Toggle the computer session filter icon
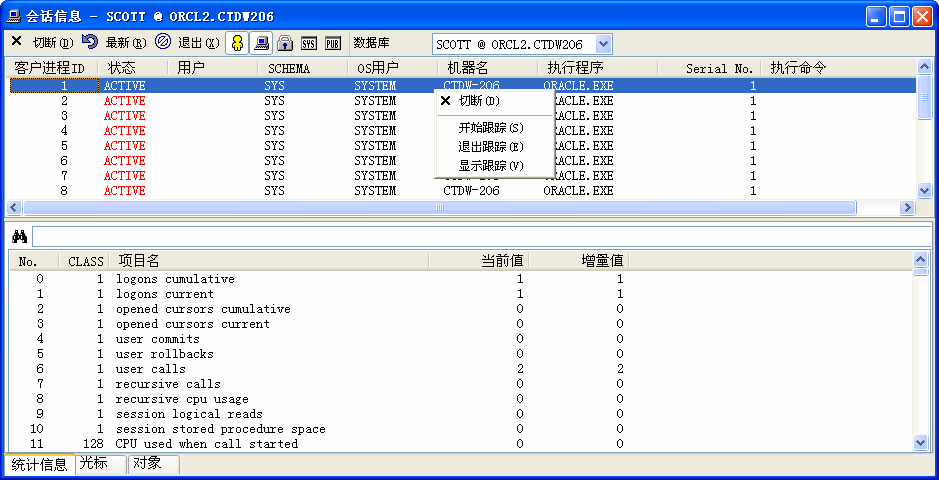Image resolution: width=939 pixels, height=480 pixels. pyautogui.click(x=261, y=43)
